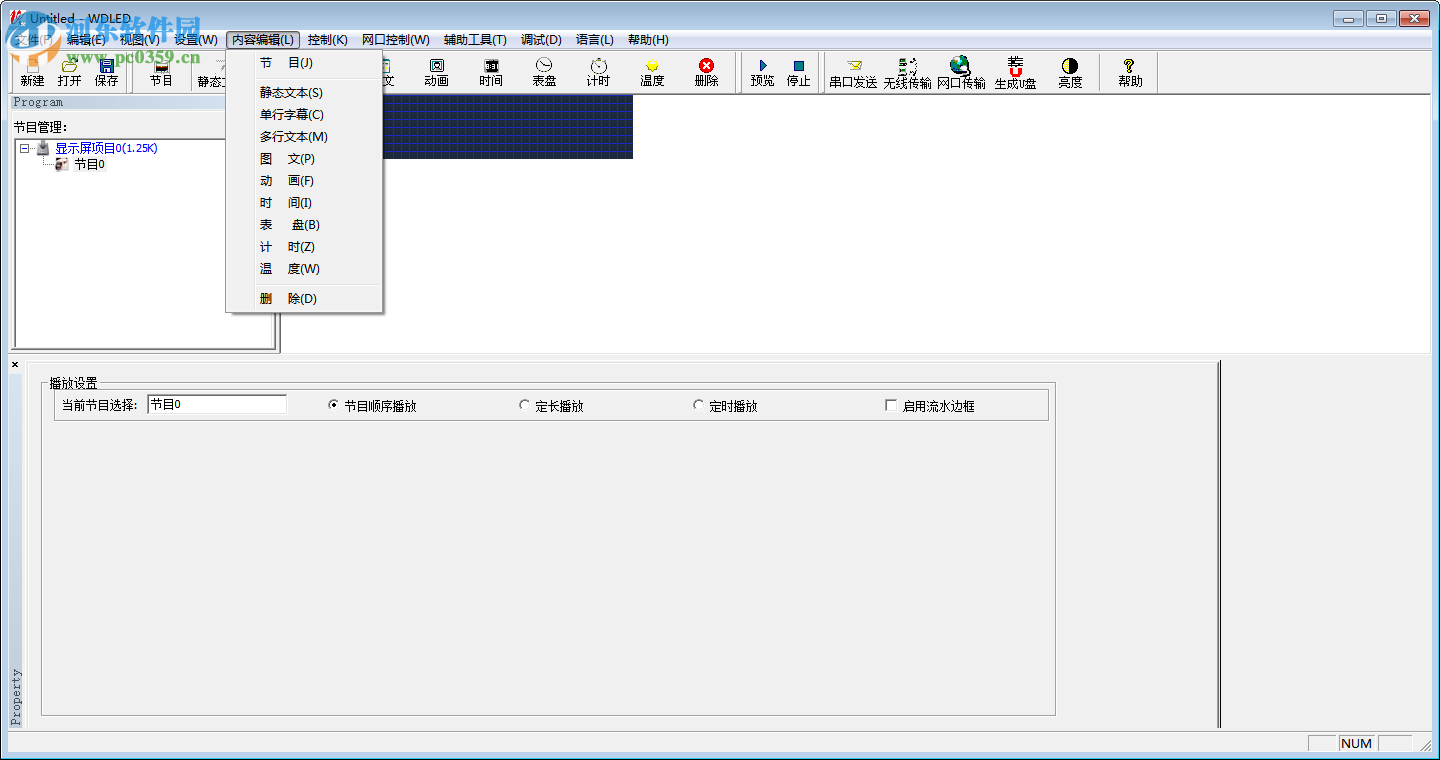Select the 定长播放 radio button
The height and width of the screenshot is (760, 1440).
click(524, 406)
